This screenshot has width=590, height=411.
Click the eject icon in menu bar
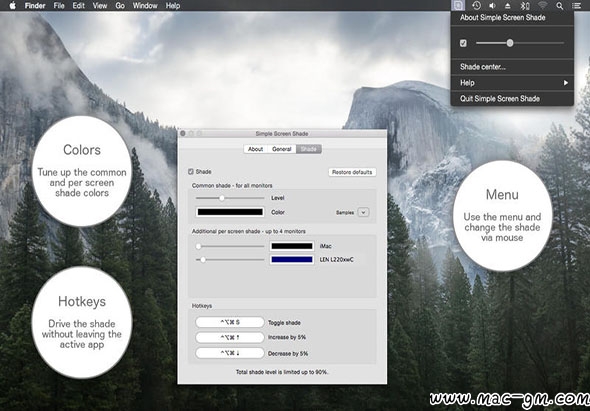(x=508, y=6)
